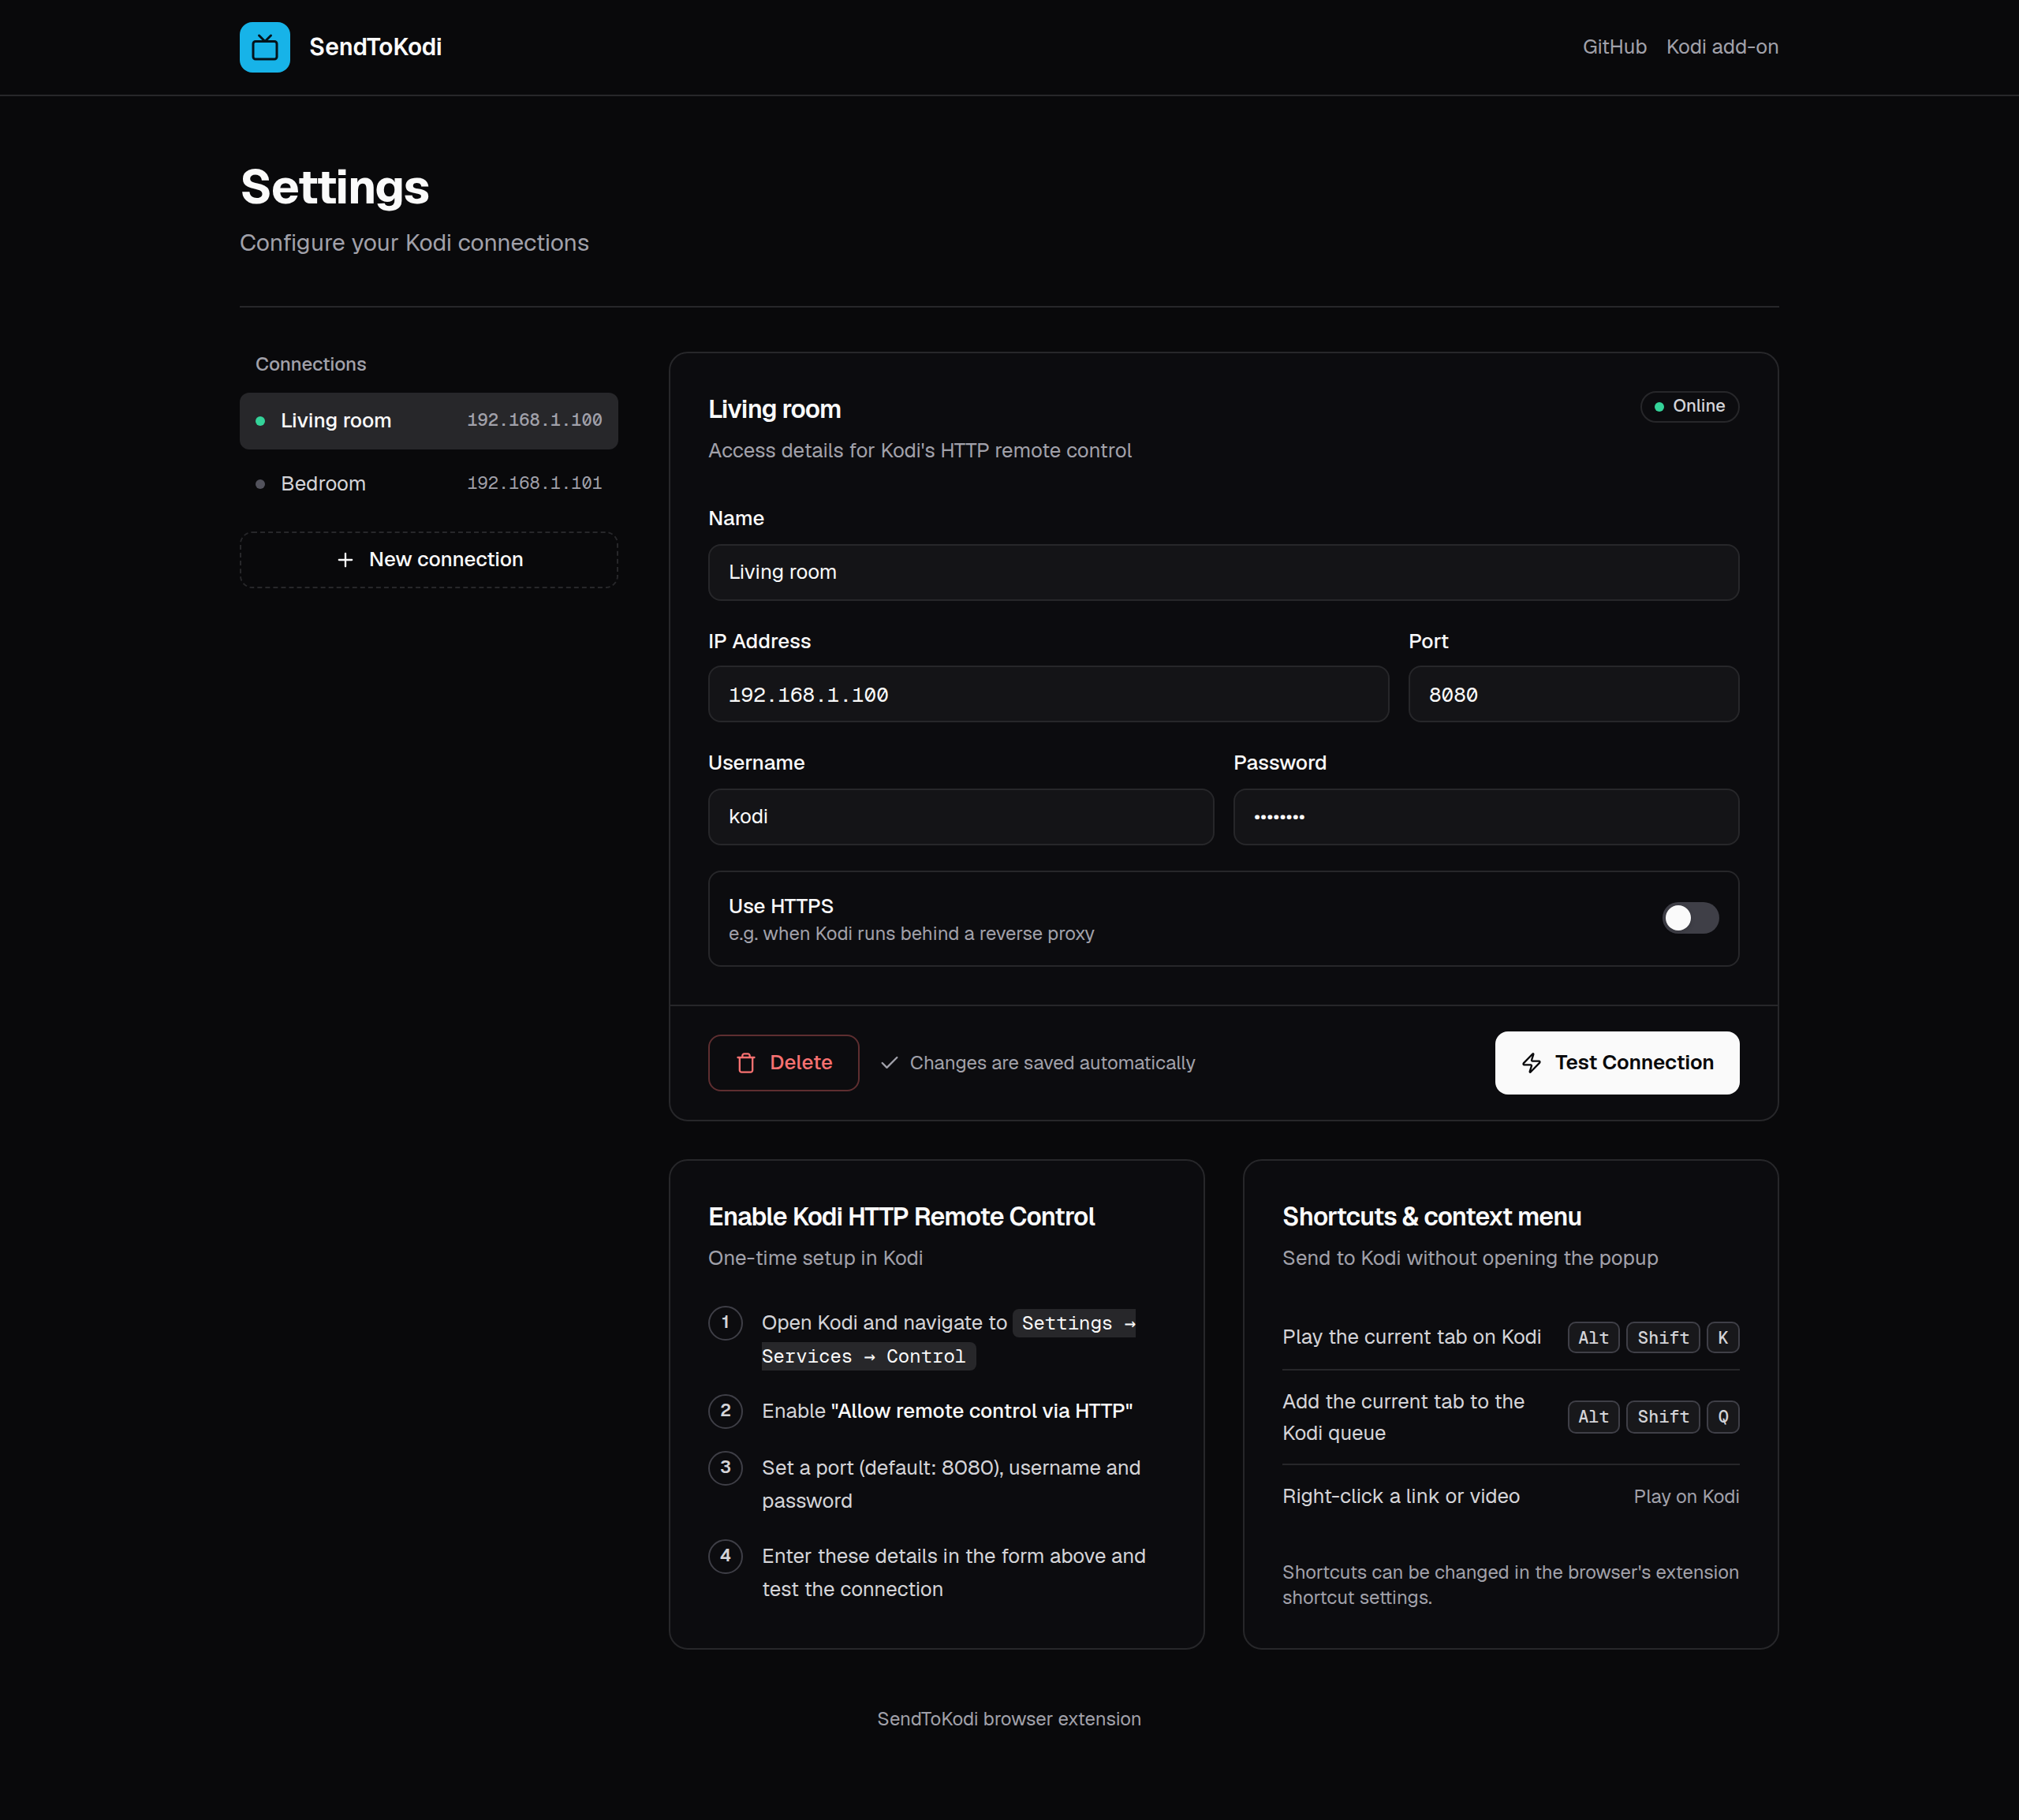The image size is (2019, 1820).
Task: Click "Play on Kodi" context menu text
Action: (x=1686, y=1497)
